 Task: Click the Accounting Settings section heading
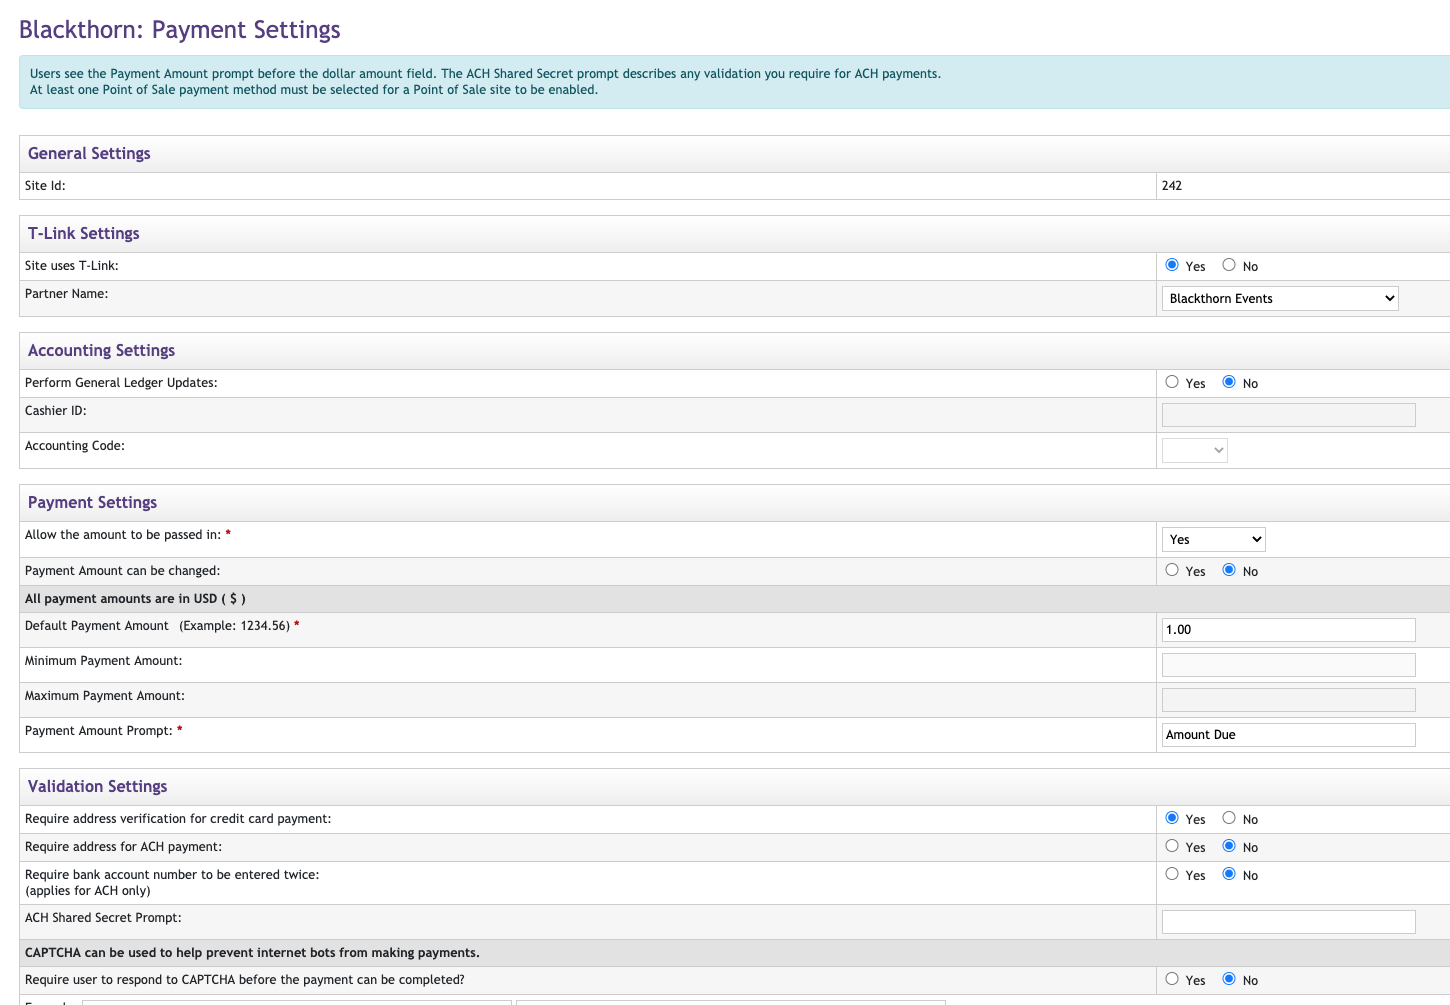(x=101, y=350)
